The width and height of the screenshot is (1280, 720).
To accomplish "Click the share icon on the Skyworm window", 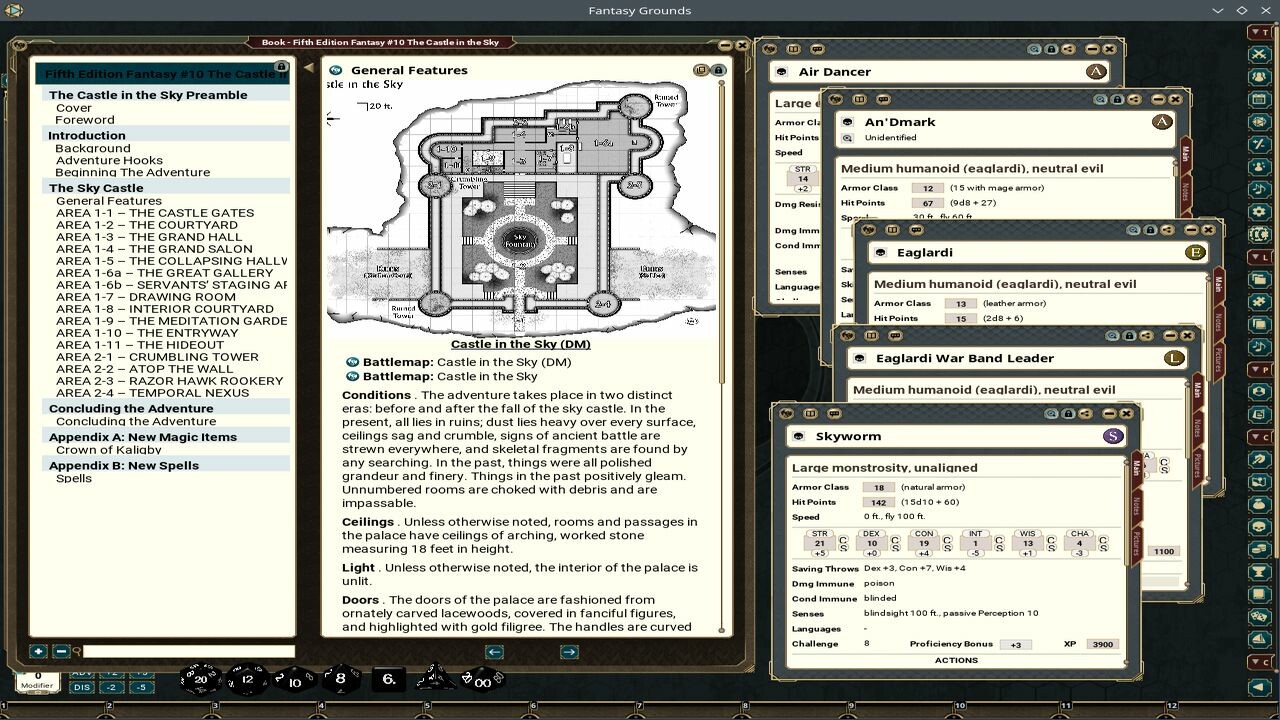I will (1084, 413).
